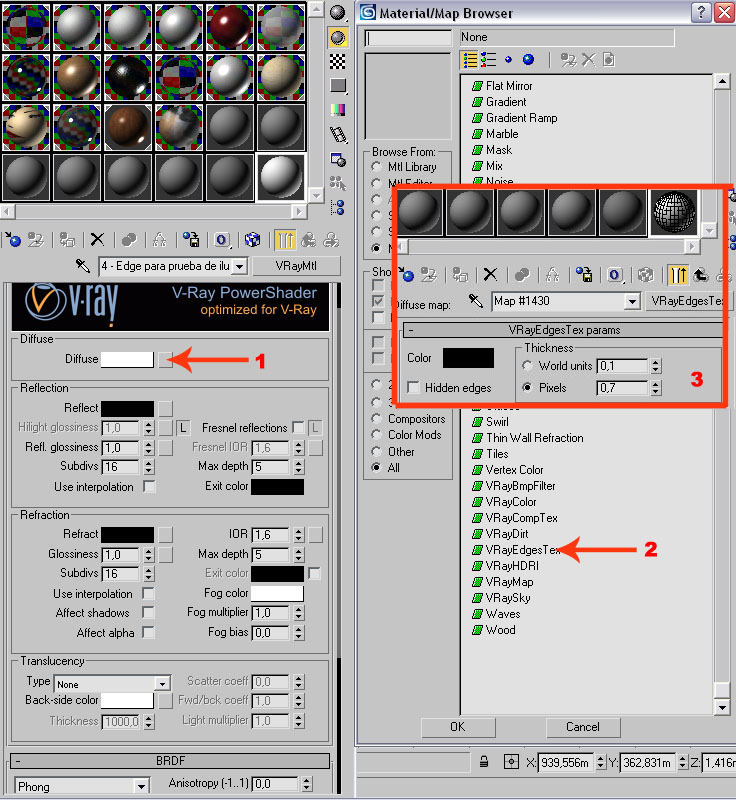Image resolution: width=736 pixels, height=800 pixels.
Task: Click the Go to Parent icon
Action: click(309, 239)
